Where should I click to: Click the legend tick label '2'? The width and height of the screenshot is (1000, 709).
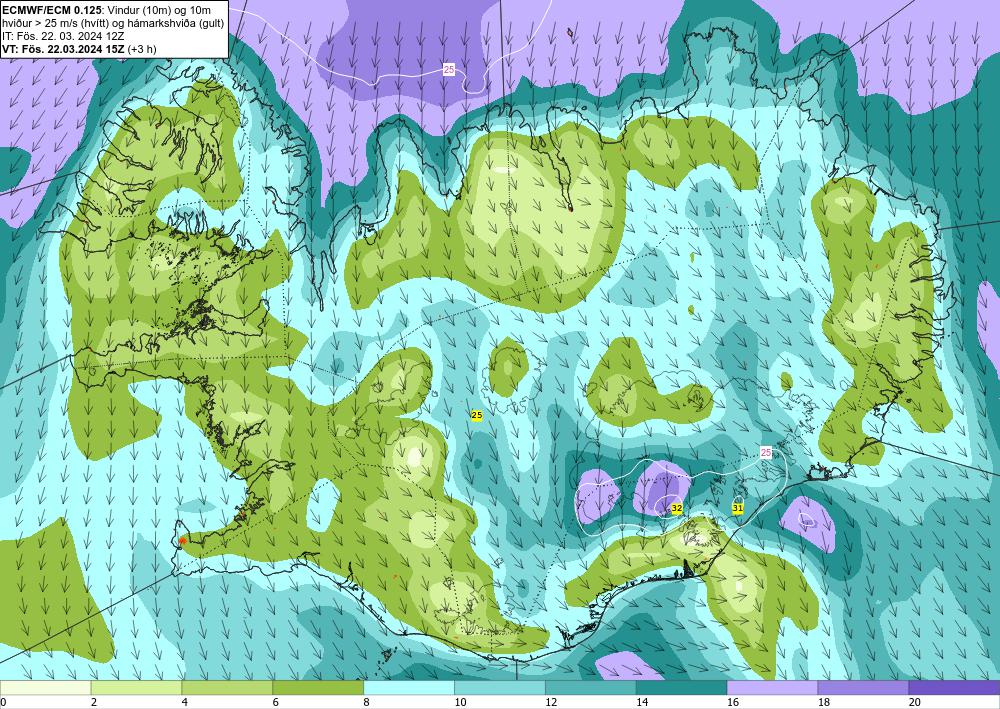[x=94, y=702]
